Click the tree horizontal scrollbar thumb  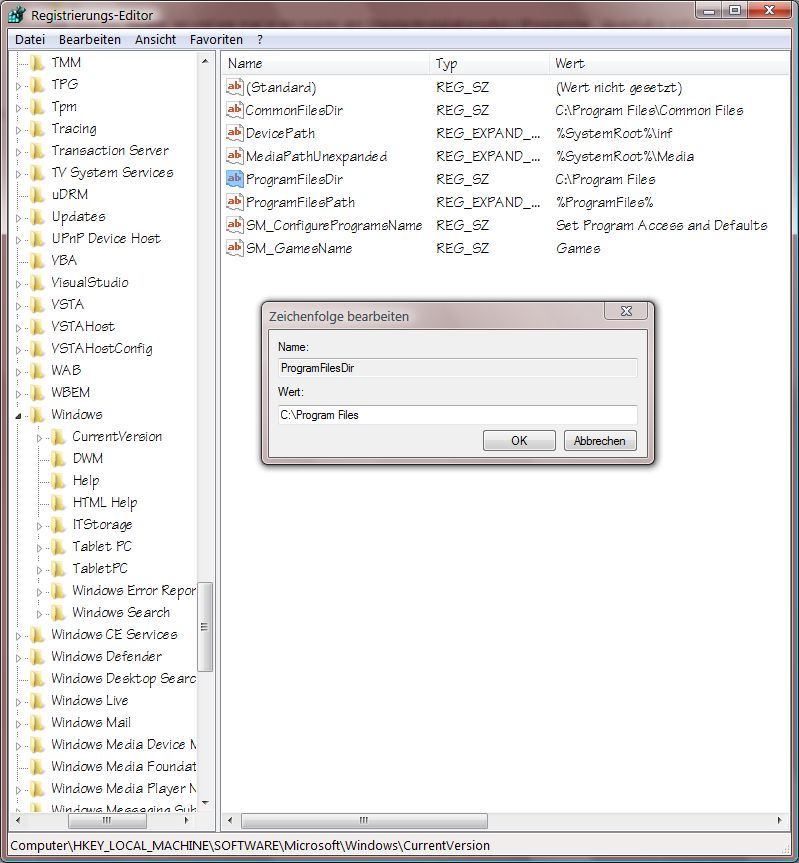pos(107,820)
